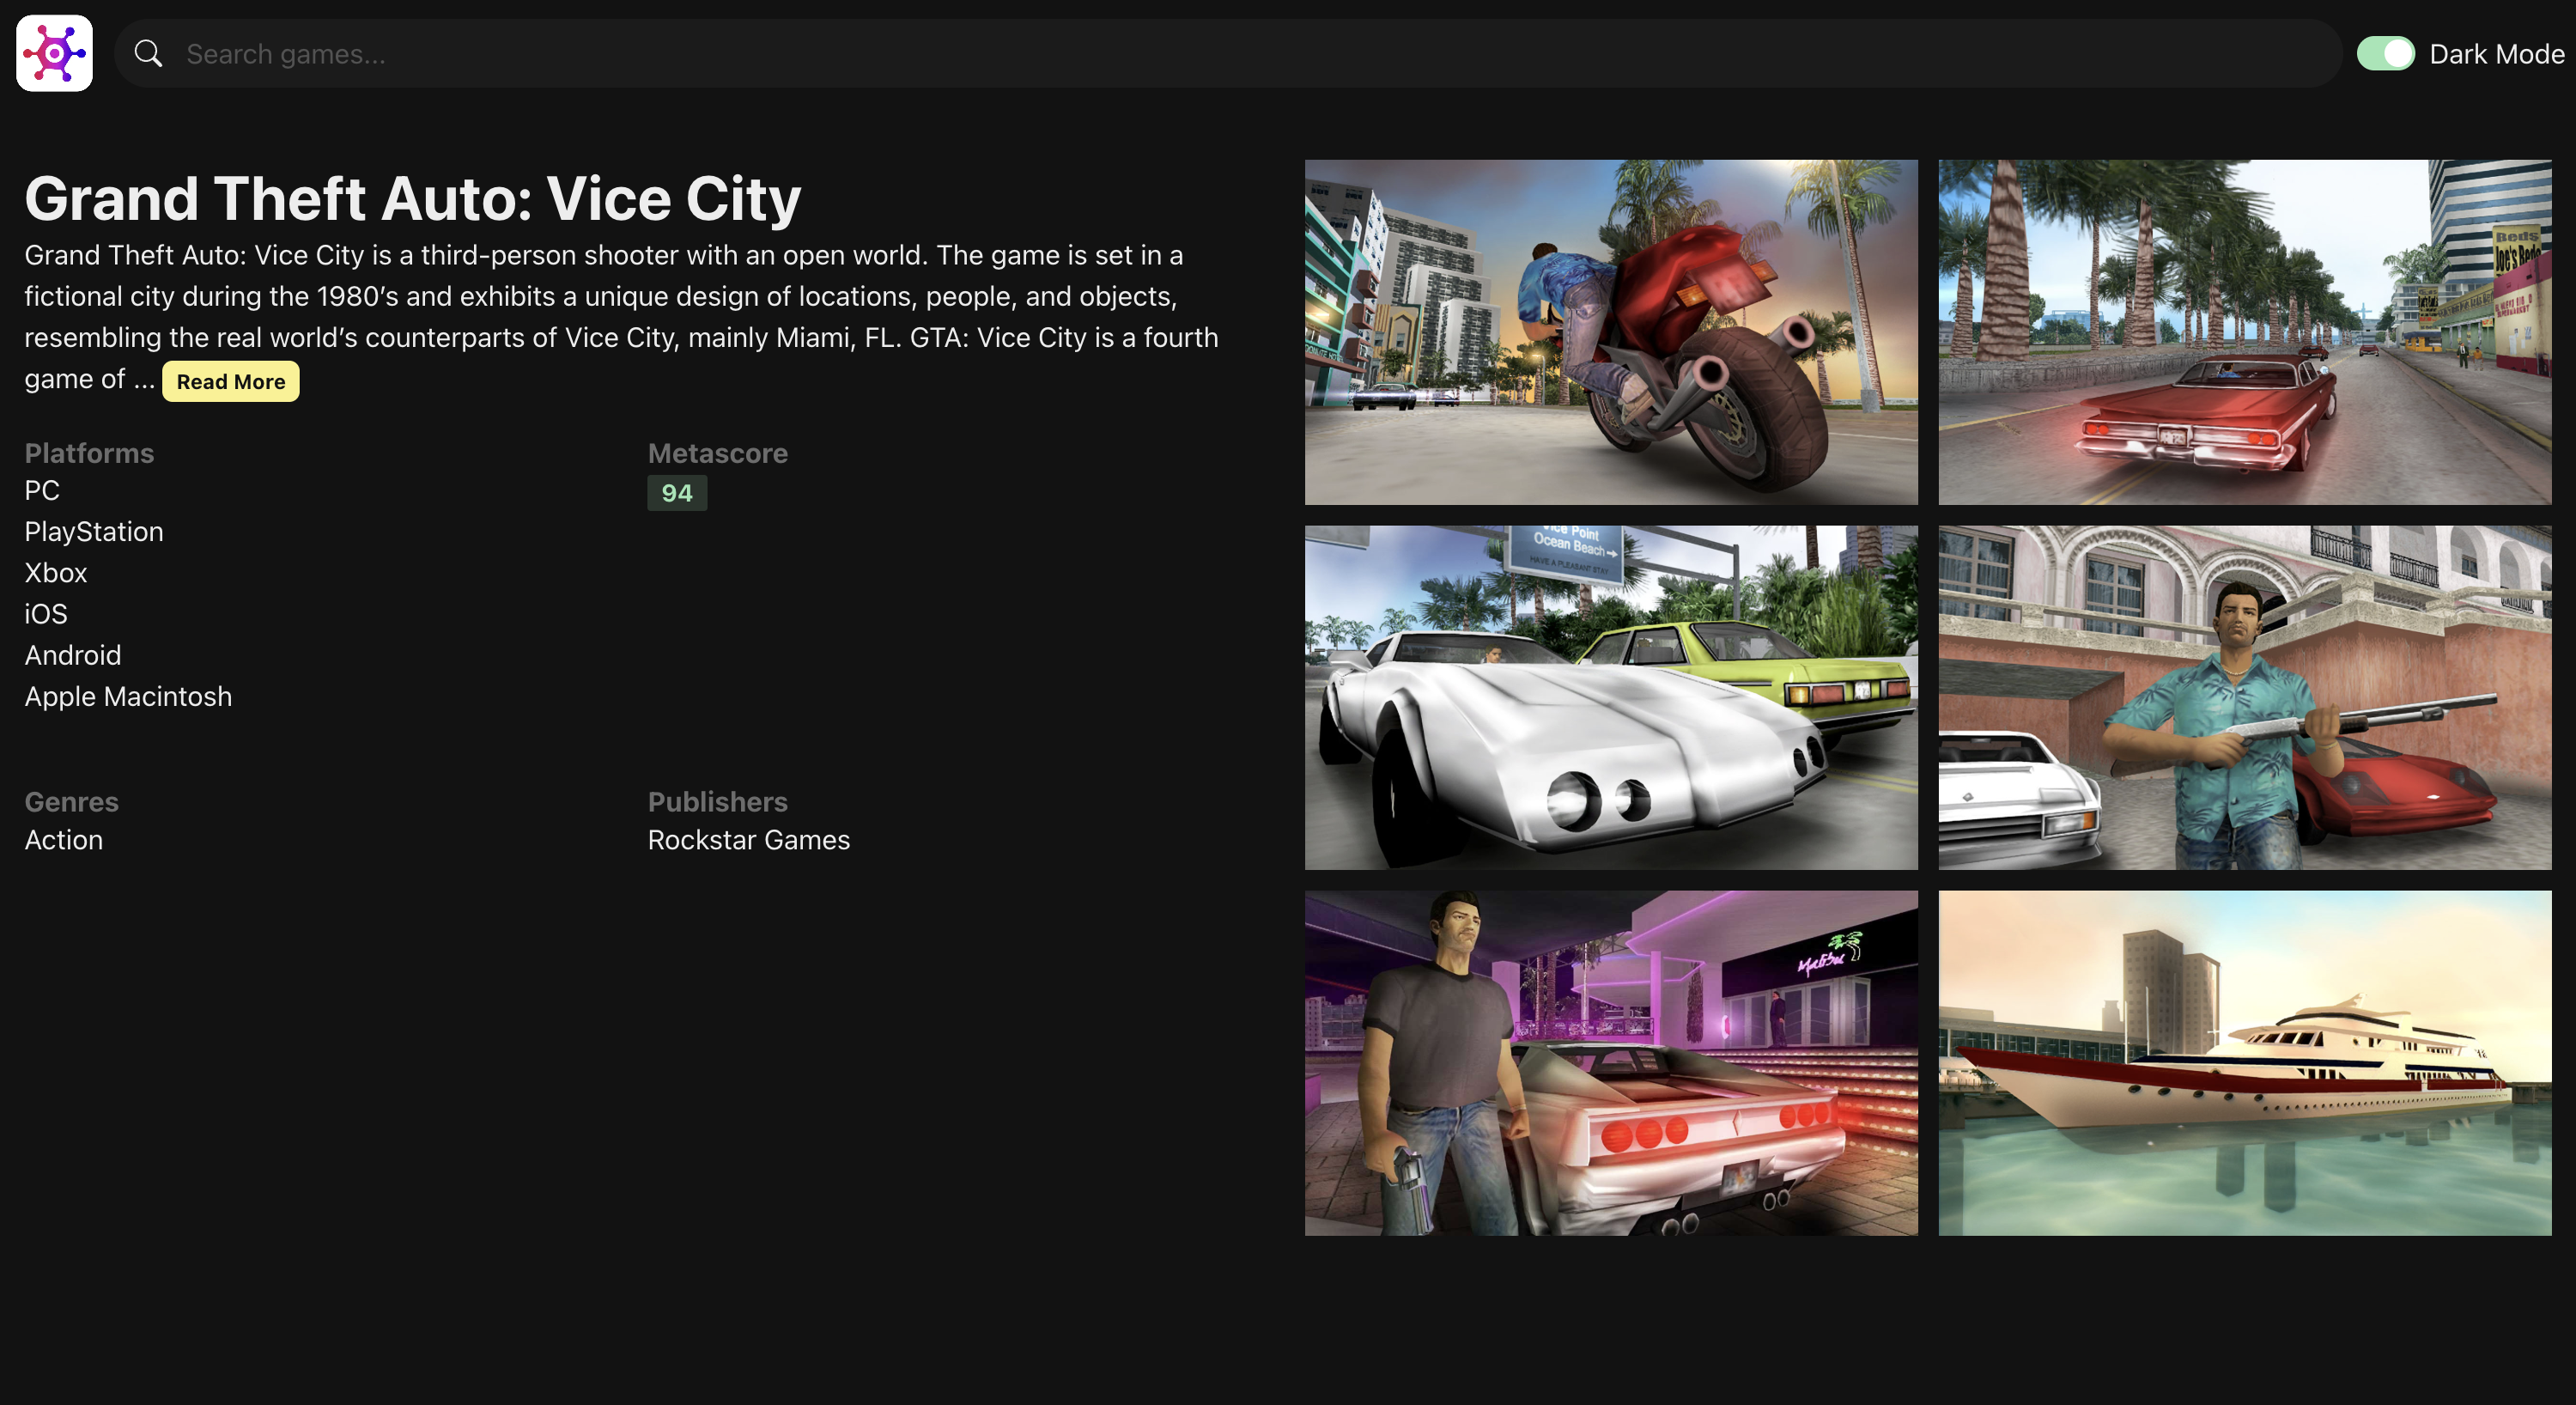Screen dimensions: 2576x1405
Task: Select the Apple Macintosh platform entry
Action: [128, 696]
